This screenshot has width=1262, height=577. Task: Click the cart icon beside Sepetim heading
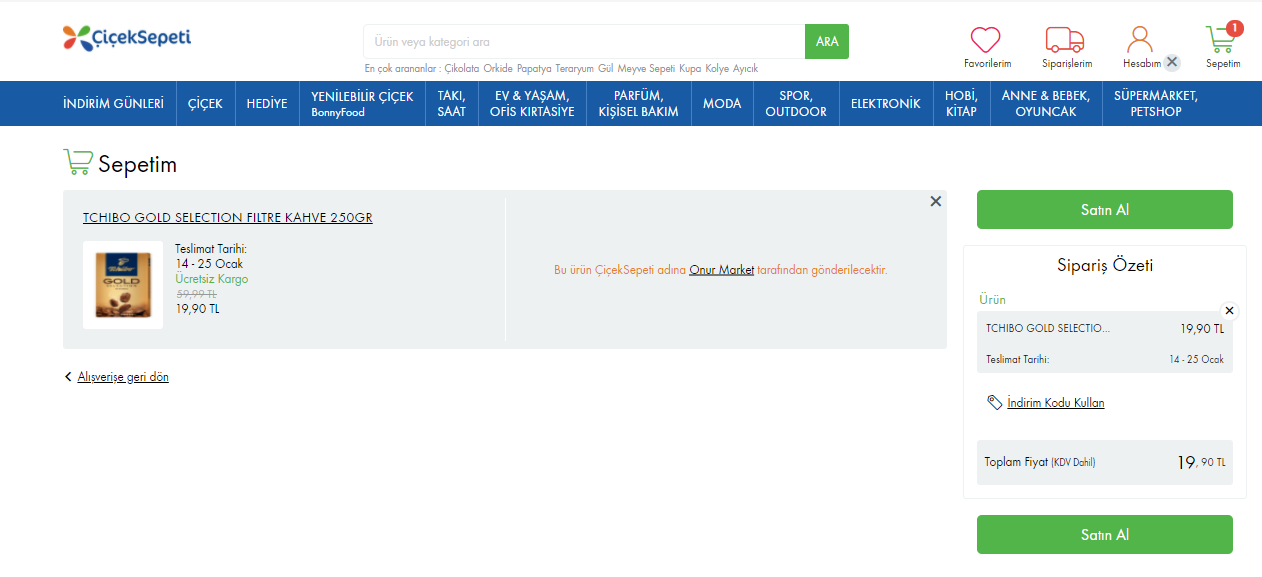tap(77, 163)
